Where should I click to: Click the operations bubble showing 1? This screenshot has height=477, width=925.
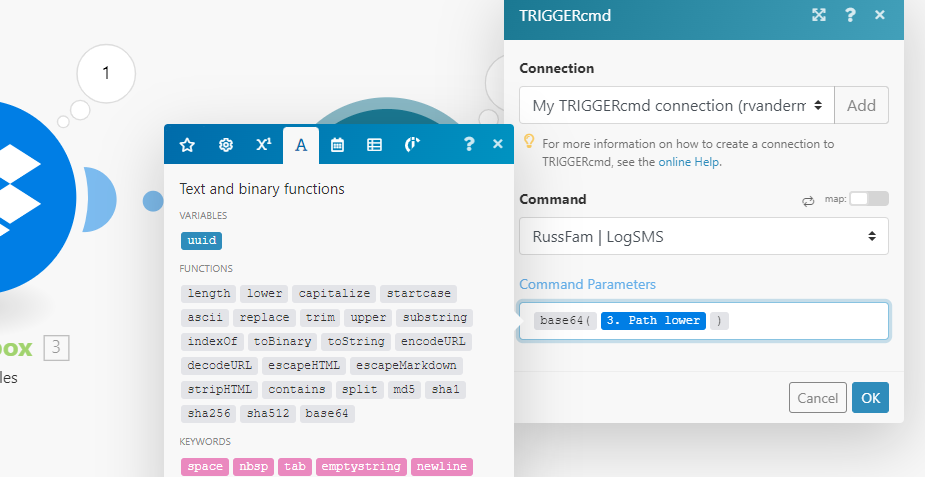[x=106, y=73]
